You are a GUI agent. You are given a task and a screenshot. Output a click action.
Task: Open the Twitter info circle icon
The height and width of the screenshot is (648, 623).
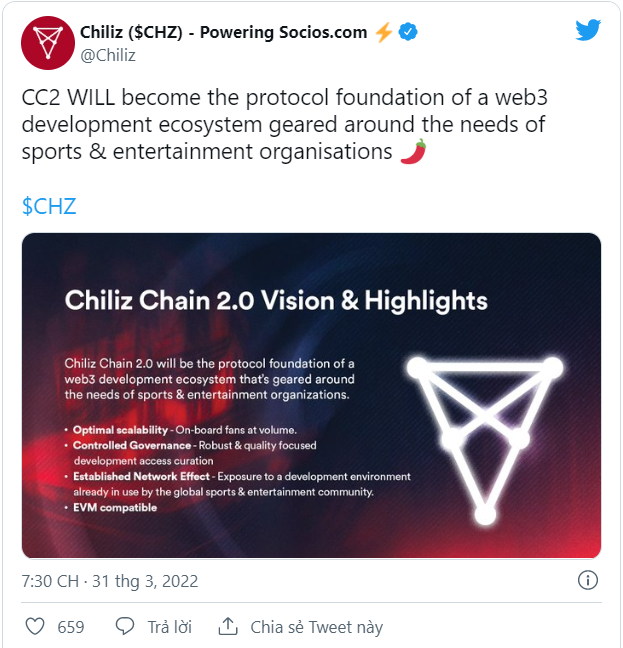click(589, 581)
